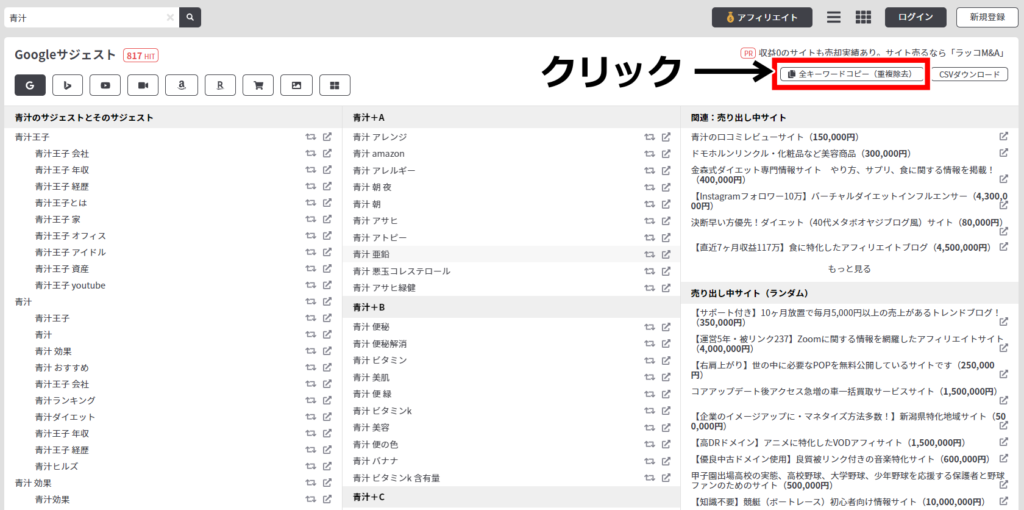Select keyword 青汁 ビタミン
Image resolution: width=1024 pixels, height=510 pixels.
[380, 360]
